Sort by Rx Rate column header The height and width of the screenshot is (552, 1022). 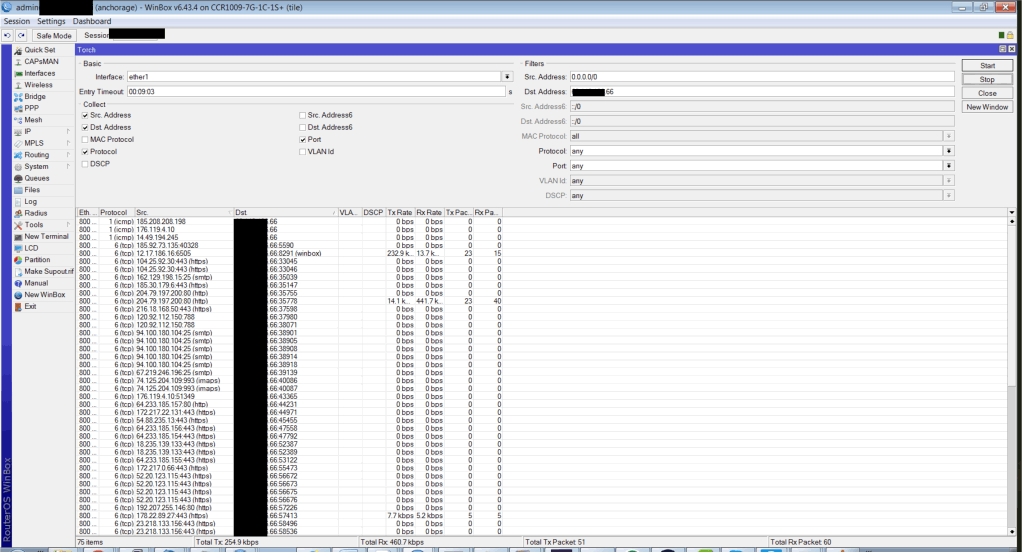tap(430, 212)
